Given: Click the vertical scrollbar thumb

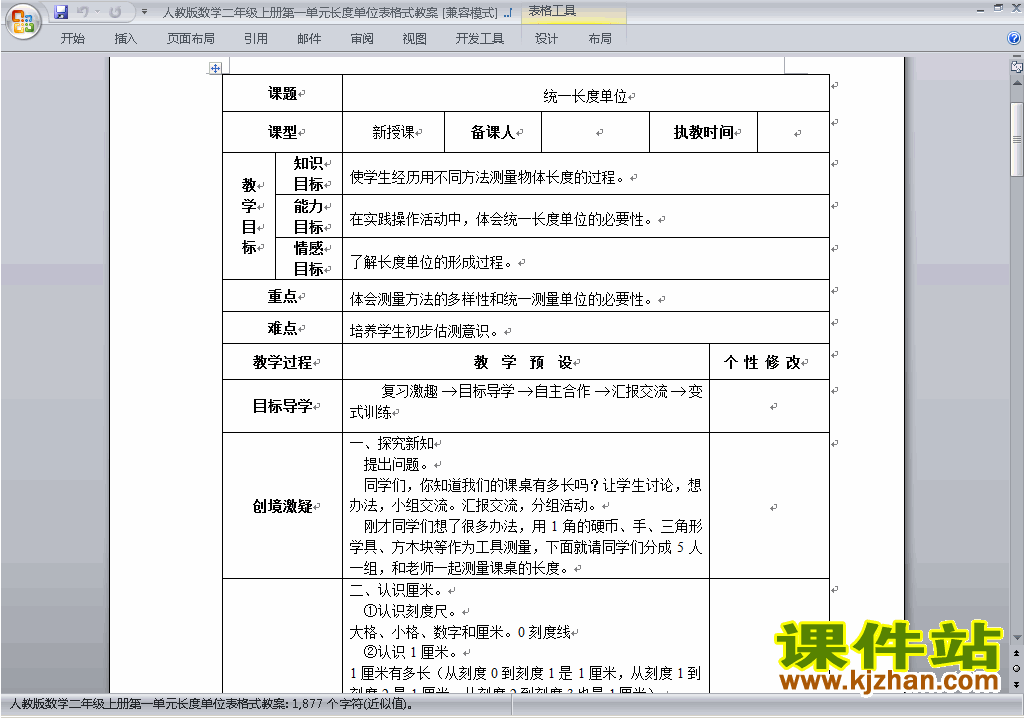Looking at the screenshot, I should [x=1016, y=139].
